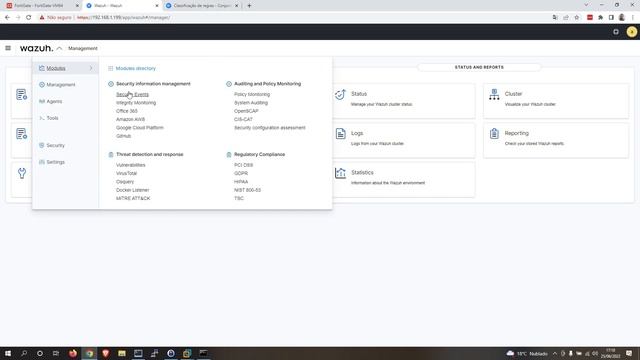Image resolution: width=640 pixels, height=360 pixels.
Task: Open Statistics card icon
Action: click(340, 173)
